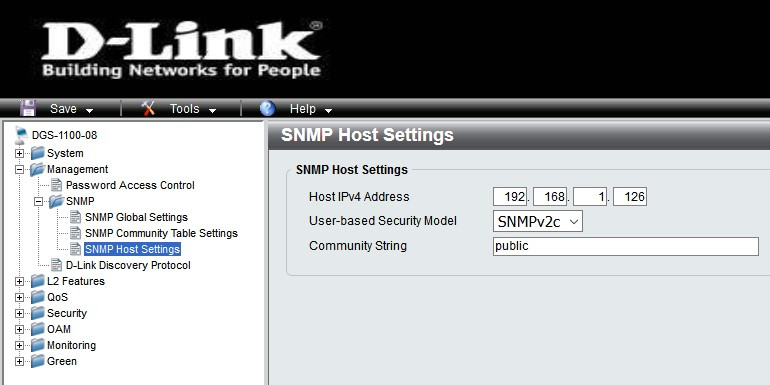Click the SNMP Global Settings page icon
This screenshot has height=385, width=770.
click(76, 217)
